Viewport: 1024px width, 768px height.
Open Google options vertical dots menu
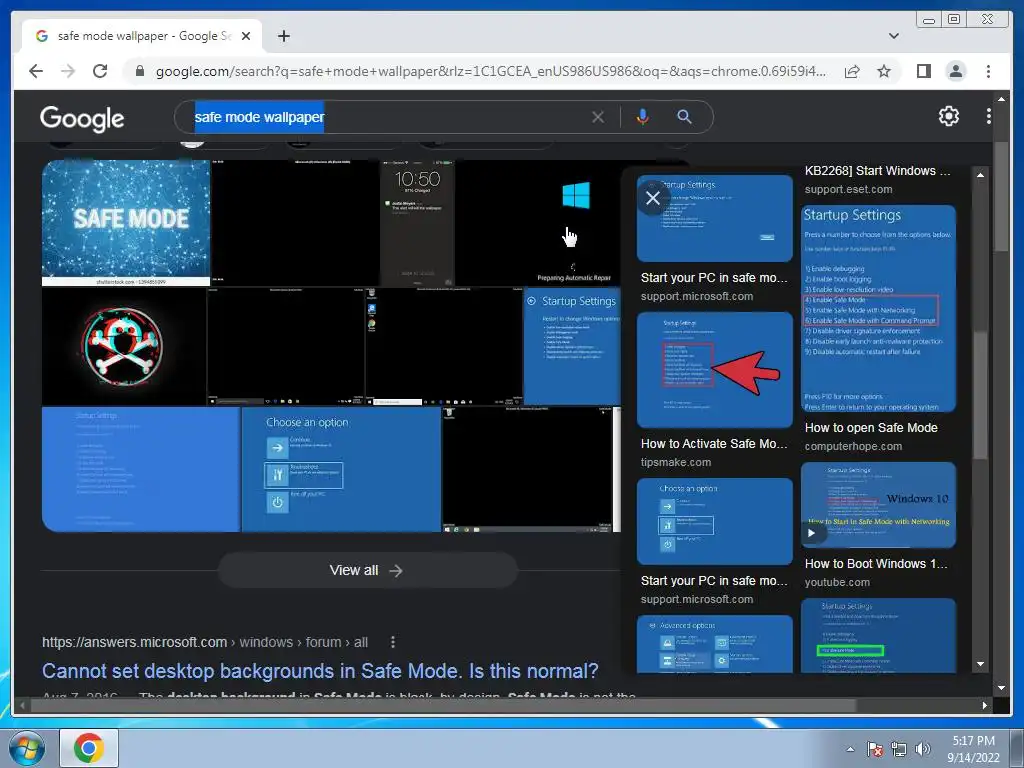click(989, 116)
